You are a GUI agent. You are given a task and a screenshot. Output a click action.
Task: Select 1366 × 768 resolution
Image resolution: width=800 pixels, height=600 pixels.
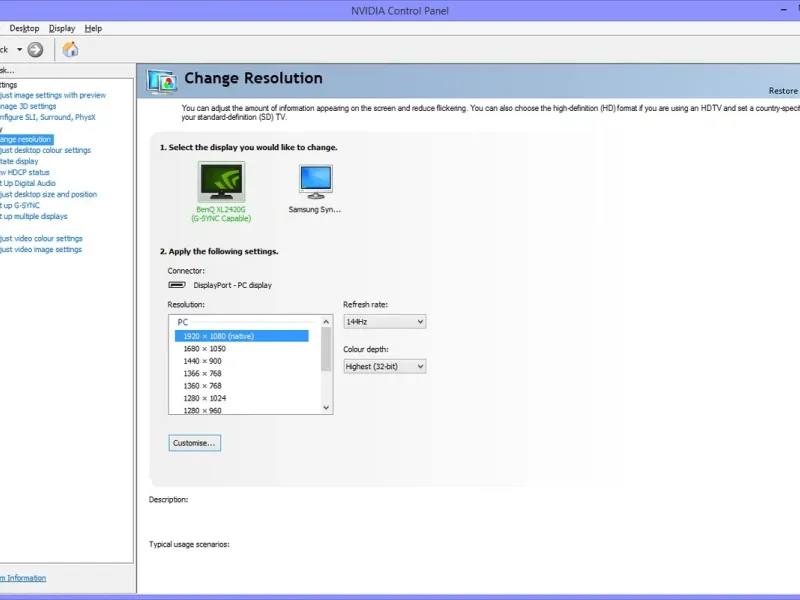[x=203, y=373]
